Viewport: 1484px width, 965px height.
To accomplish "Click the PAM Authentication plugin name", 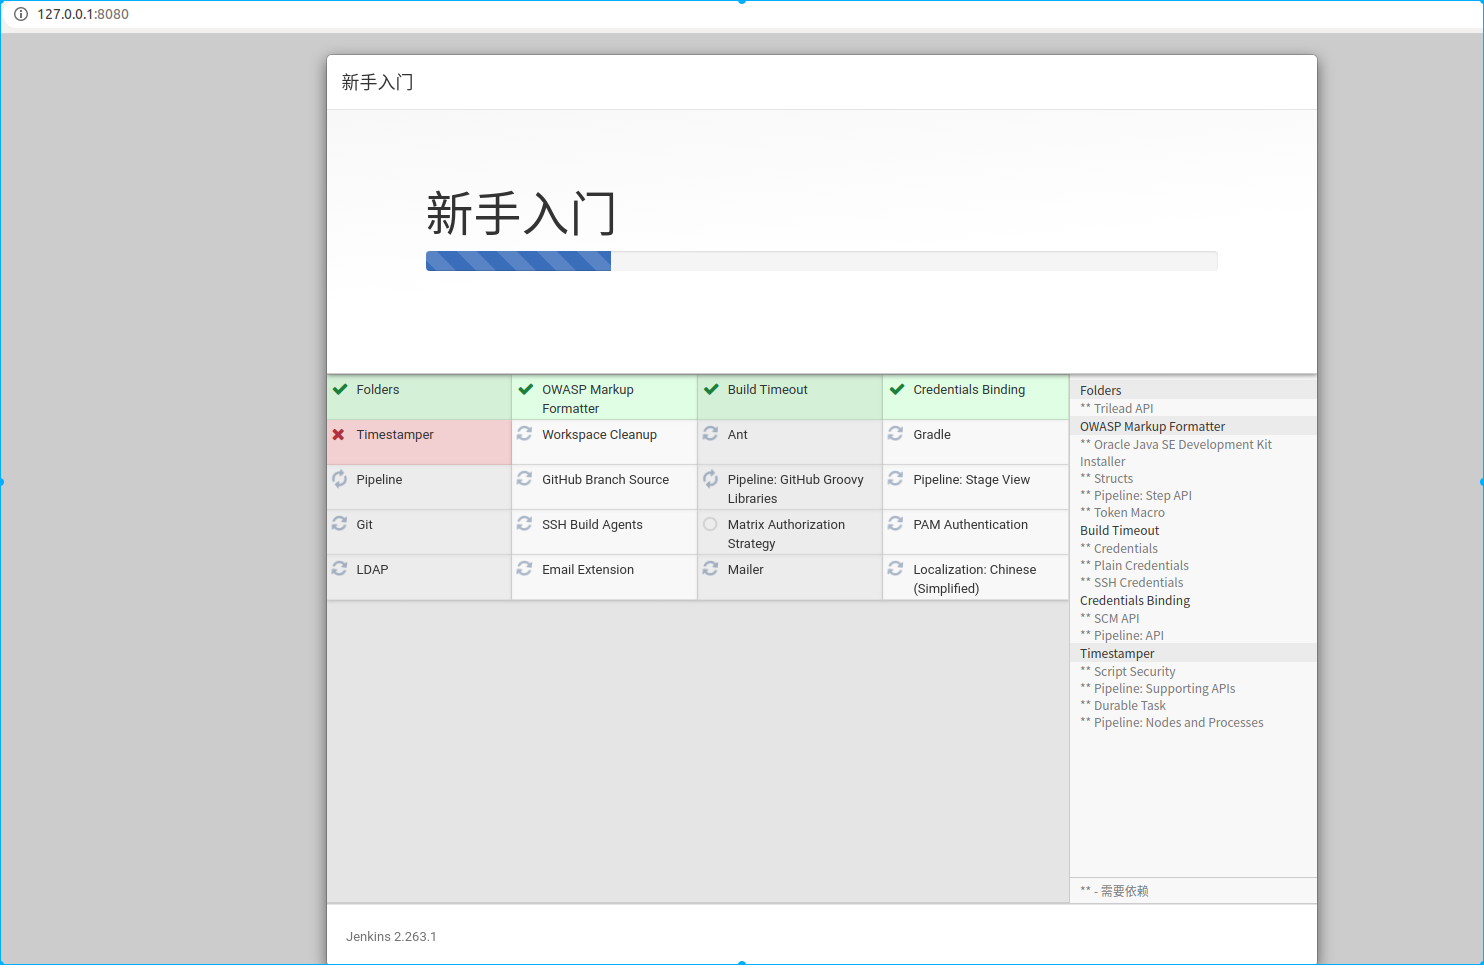I will [x=970, y=525].
